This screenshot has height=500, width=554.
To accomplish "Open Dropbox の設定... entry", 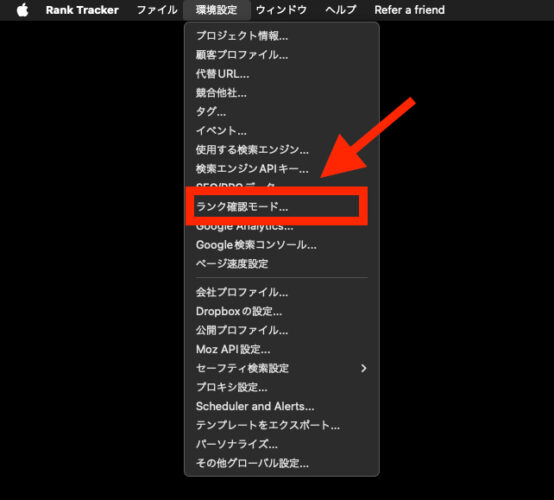I will [x=282, y=311].
